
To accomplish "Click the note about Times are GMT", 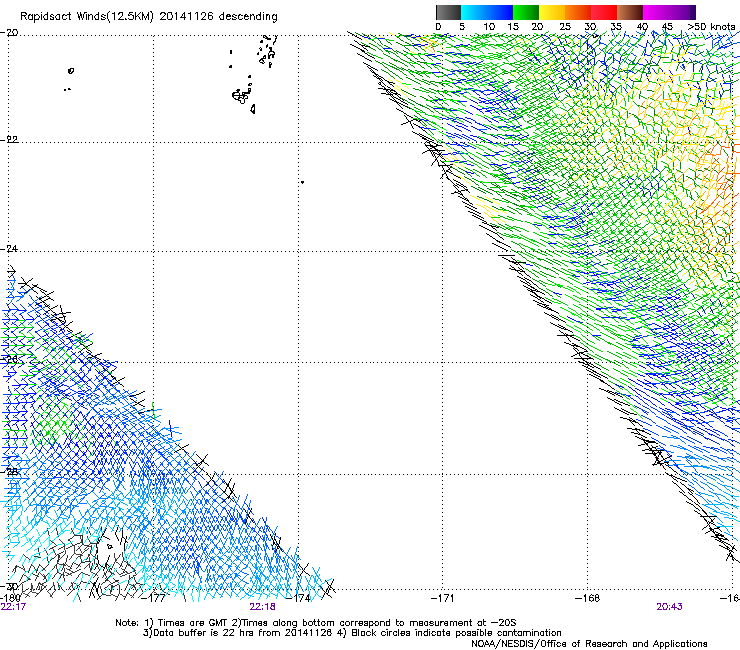I will coord(316,623).
